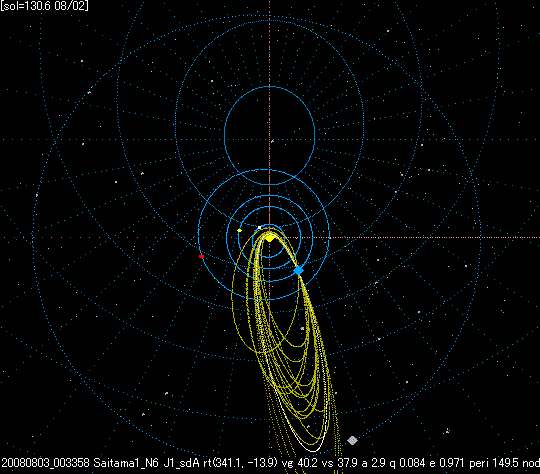Click the gray diamond marker near bottom
This screenshot has width=540, height=474.
click(352, 440)
